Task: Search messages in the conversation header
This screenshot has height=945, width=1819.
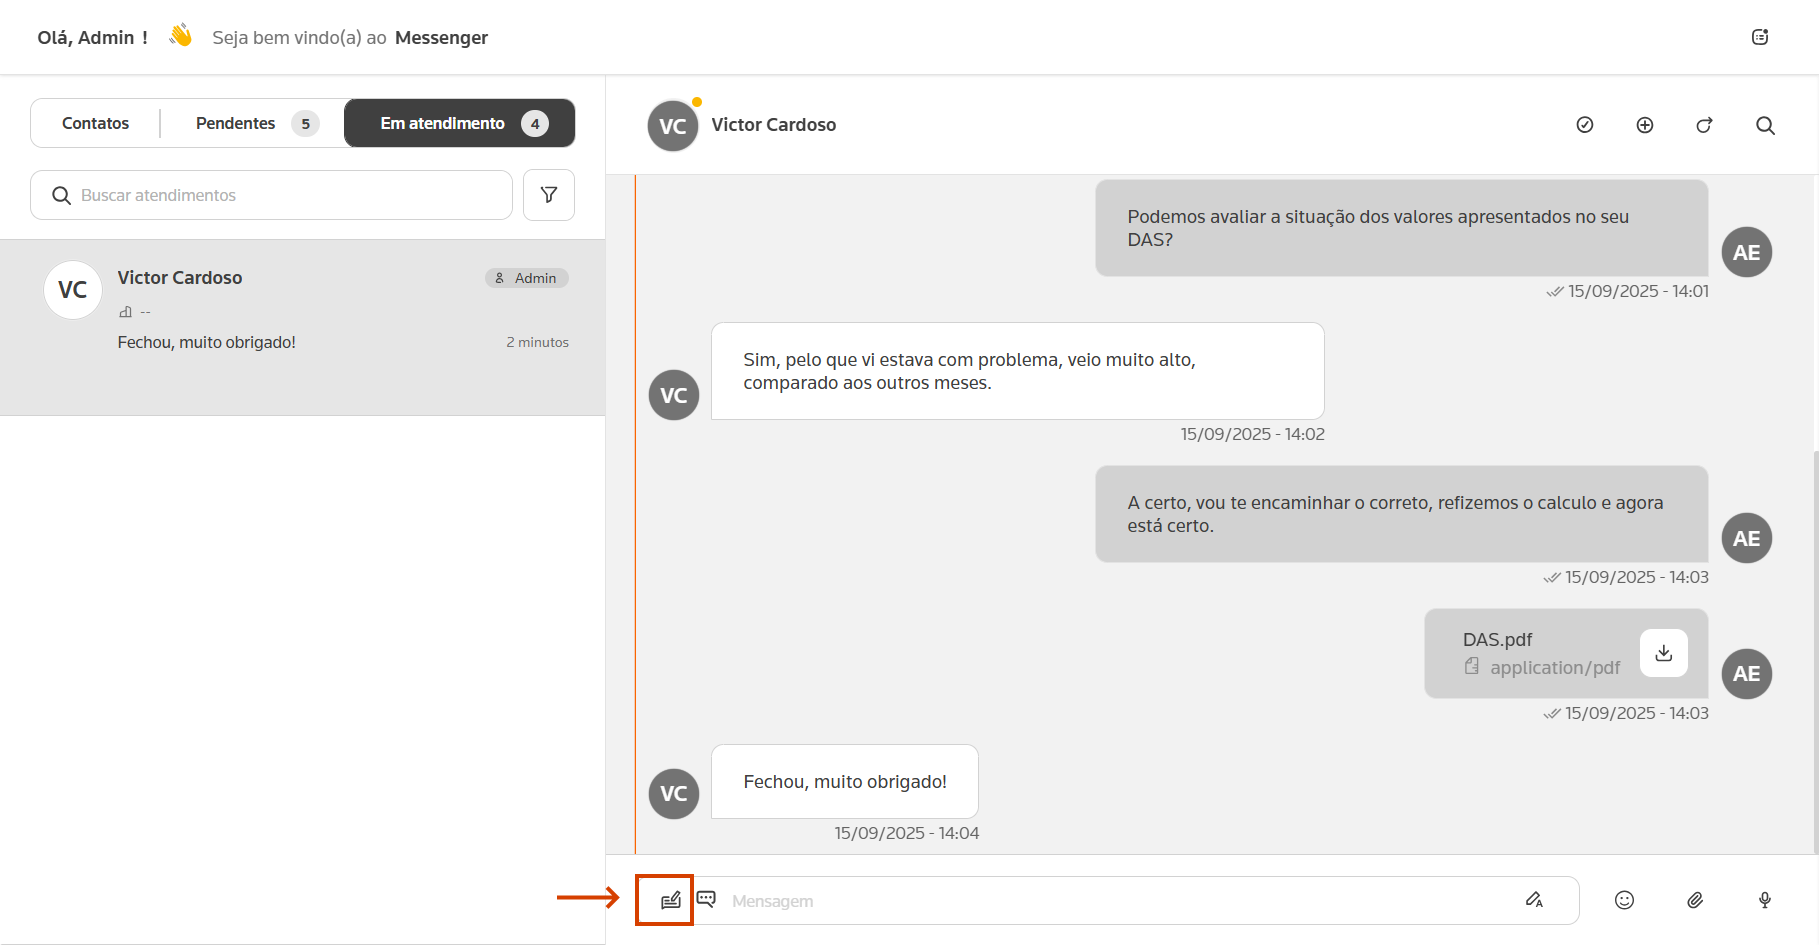Action: point(1765,125)
